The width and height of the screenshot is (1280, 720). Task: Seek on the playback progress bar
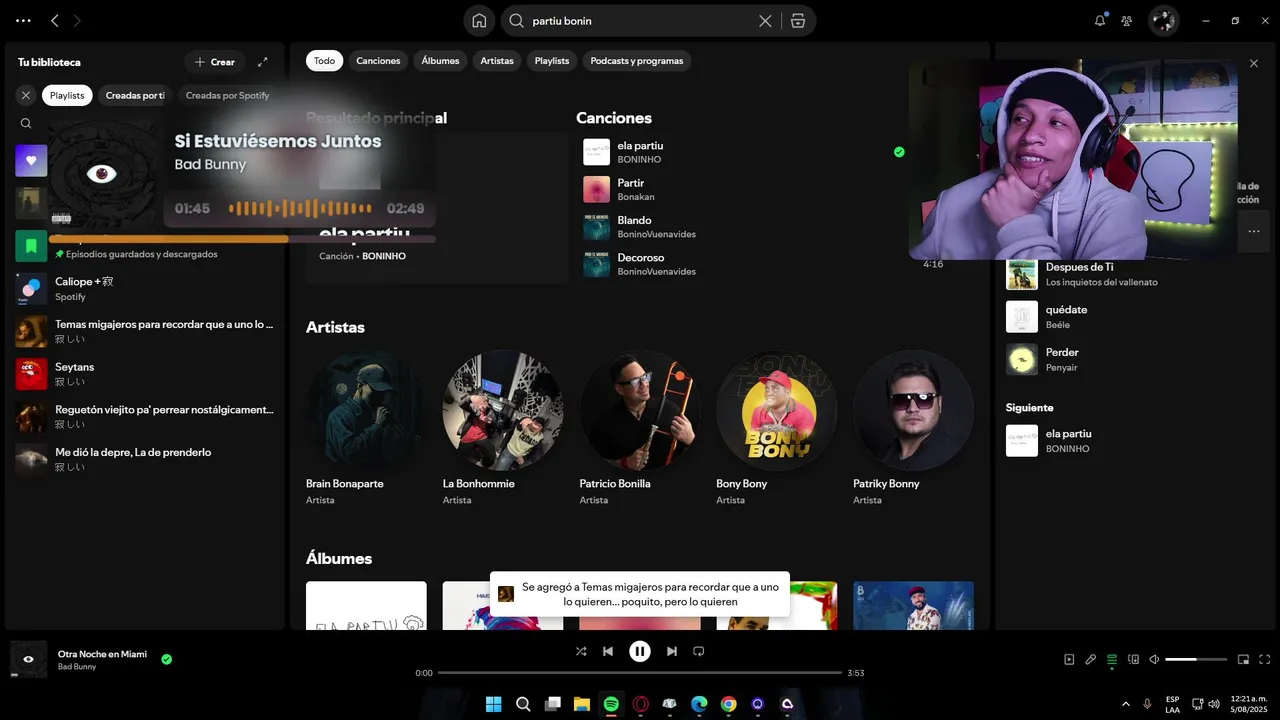tap(640, 673)
